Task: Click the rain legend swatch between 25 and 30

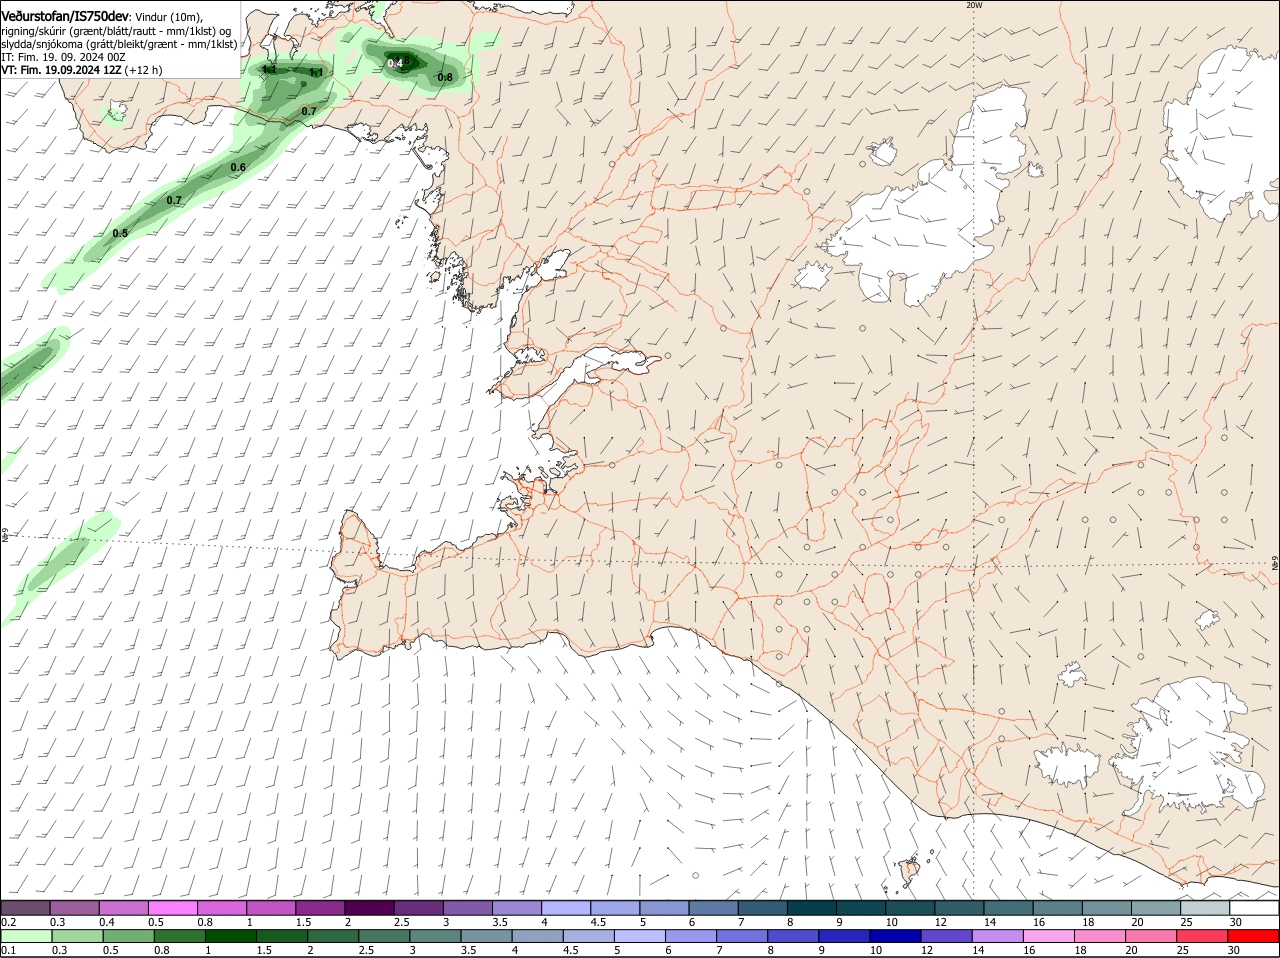Action: [1200, 936]
